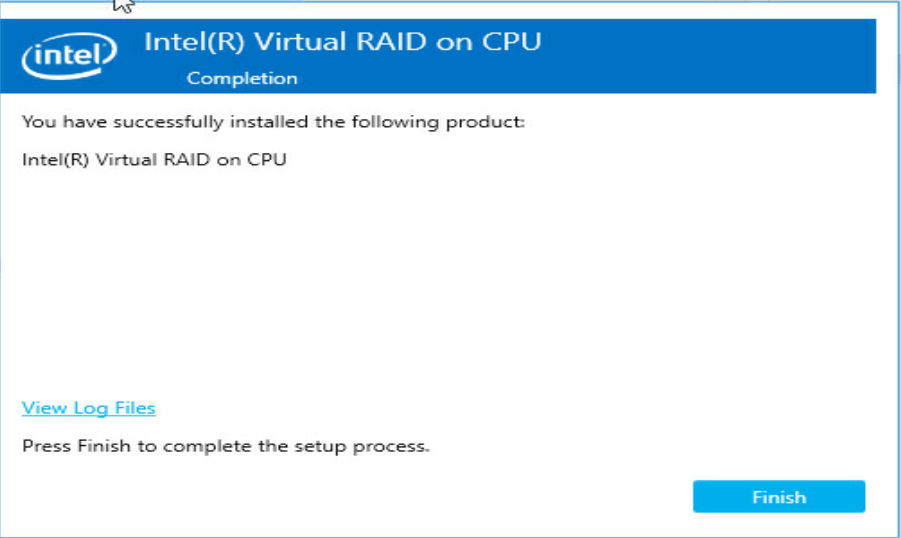Screen dimensions: 901x538
Task: Click the header title Intel(R) Virtual RAID on CPU
Action: tap(342, 42)
